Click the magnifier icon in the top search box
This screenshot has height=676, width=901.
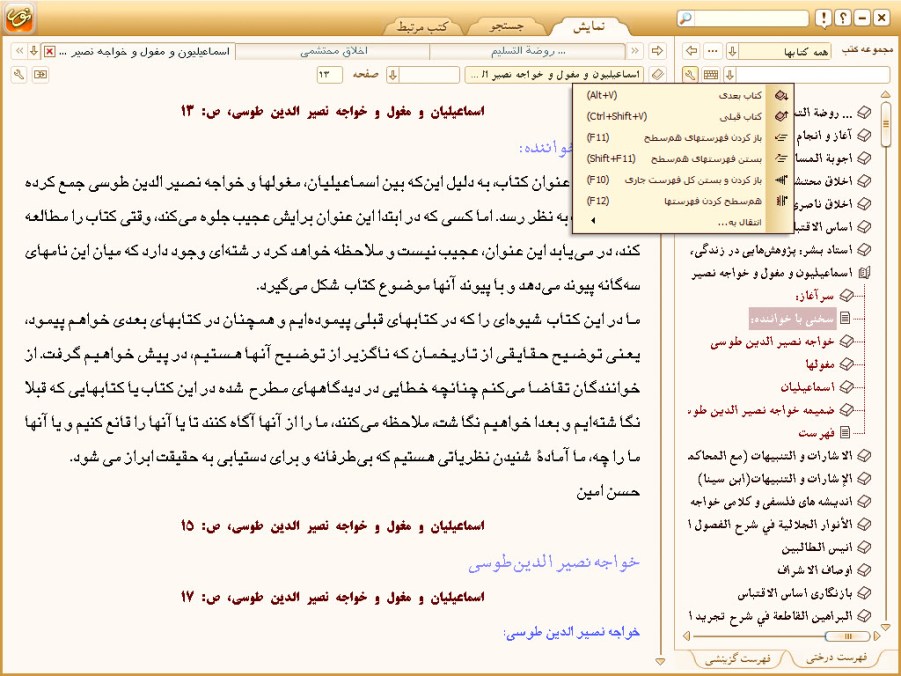[x=686, y=18]
